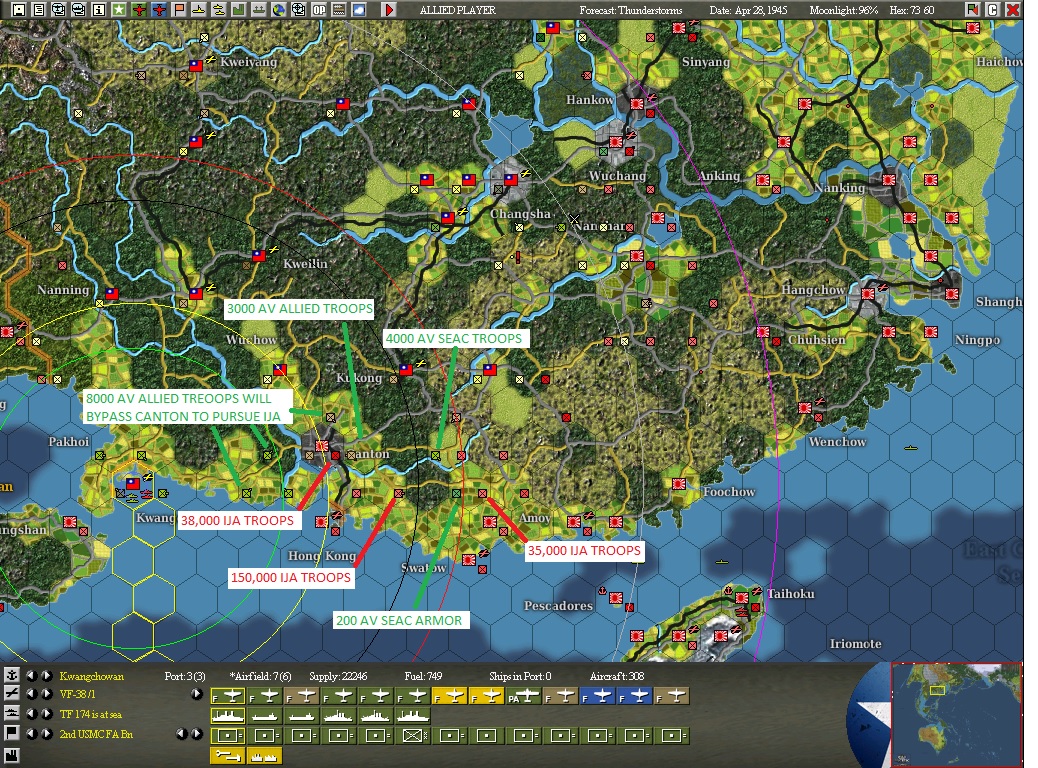Click the yellow ships icon in bottom row

point(265,755)
